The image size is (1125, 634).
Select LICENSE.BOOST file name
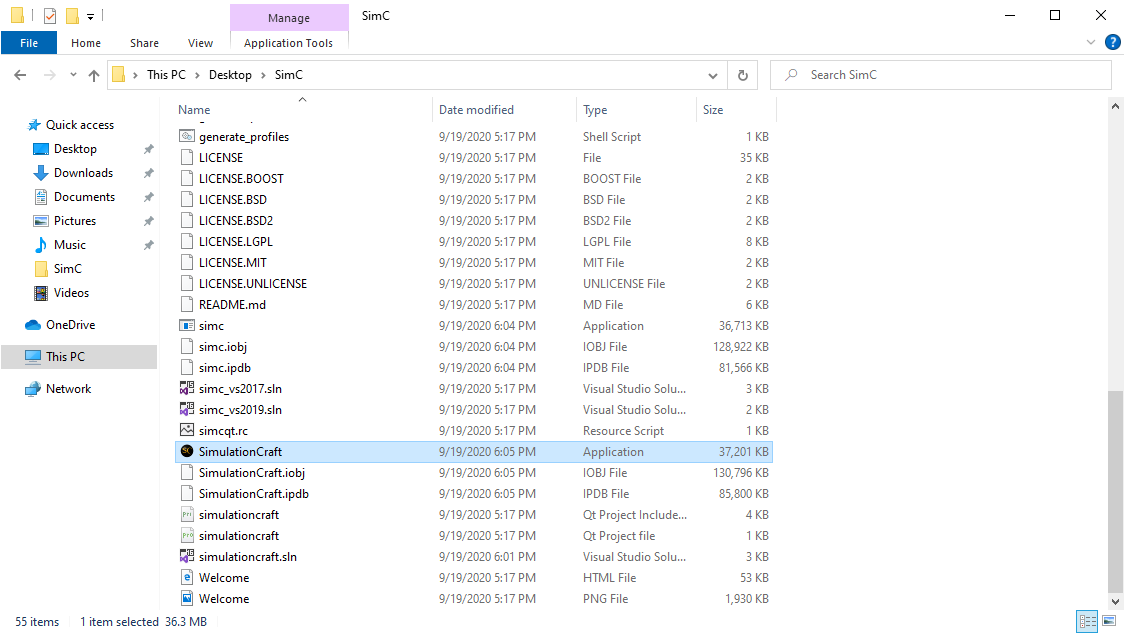click(x=241, y=179)
